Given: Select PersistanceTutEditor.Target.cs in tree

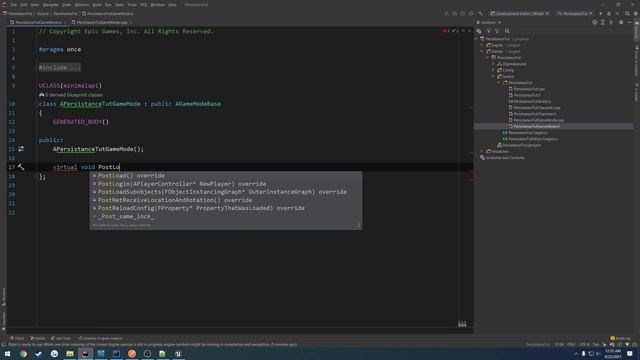Looking at the screenshot, I should 530,139.
